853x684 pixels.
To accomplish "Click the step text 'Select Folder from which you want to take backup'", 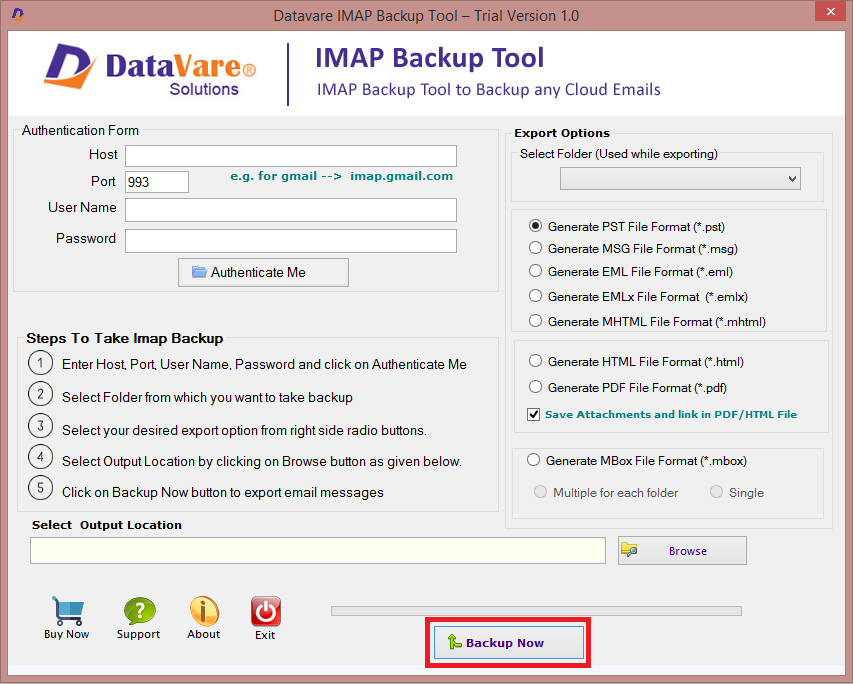I will [207, 397].
